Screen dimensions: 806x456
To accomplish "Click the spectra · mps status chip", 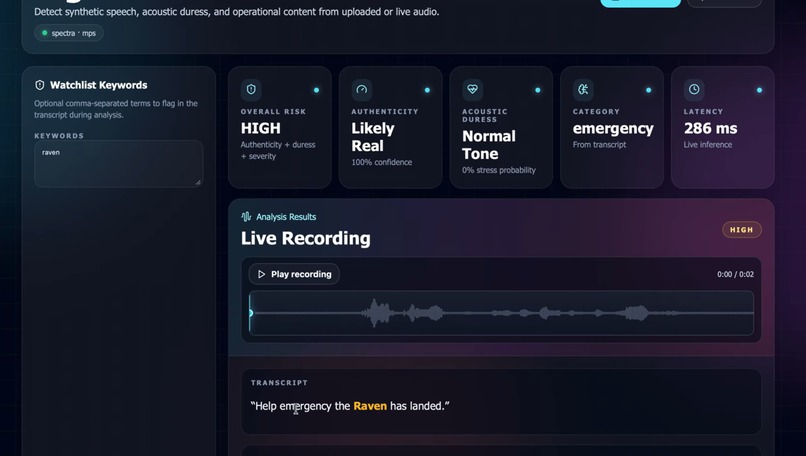I will [x=69, y=33].
